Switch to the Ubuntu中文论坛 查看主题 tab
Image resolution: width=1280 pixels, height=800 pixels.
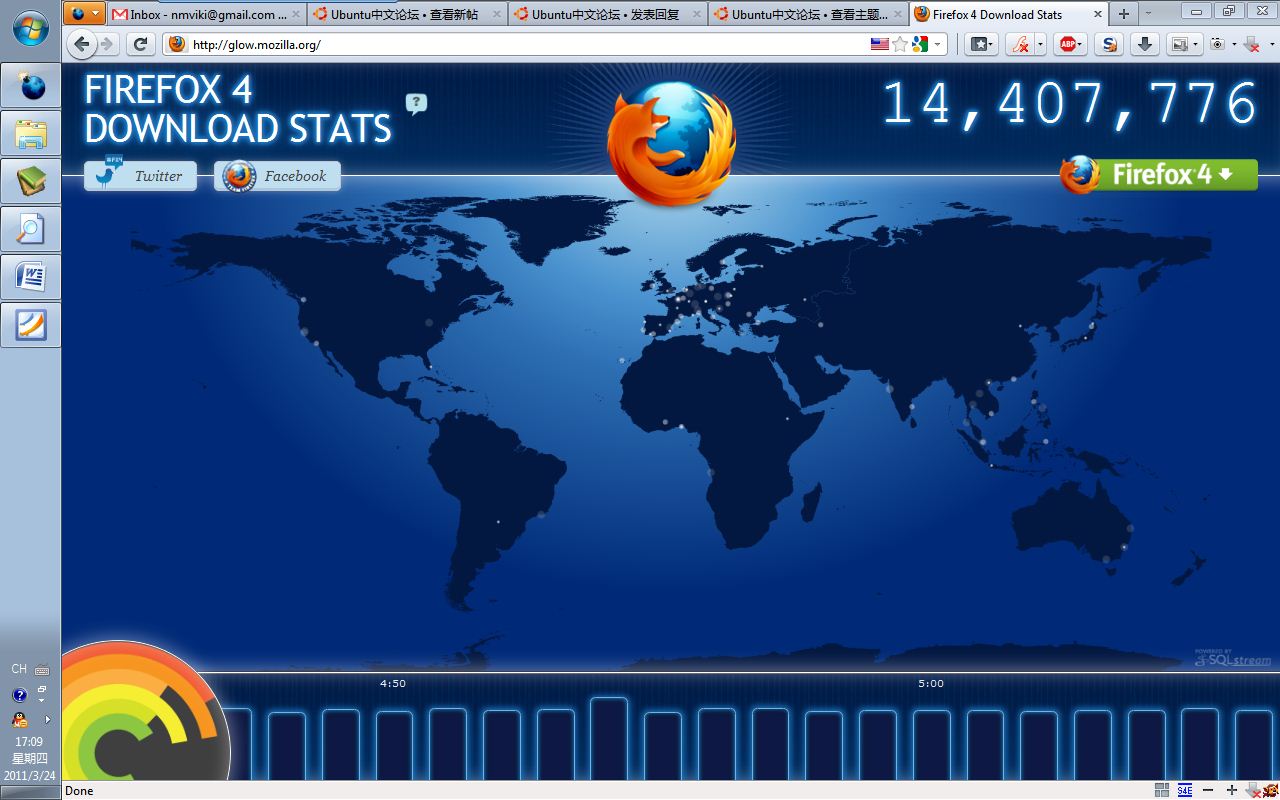coord(808,14)
